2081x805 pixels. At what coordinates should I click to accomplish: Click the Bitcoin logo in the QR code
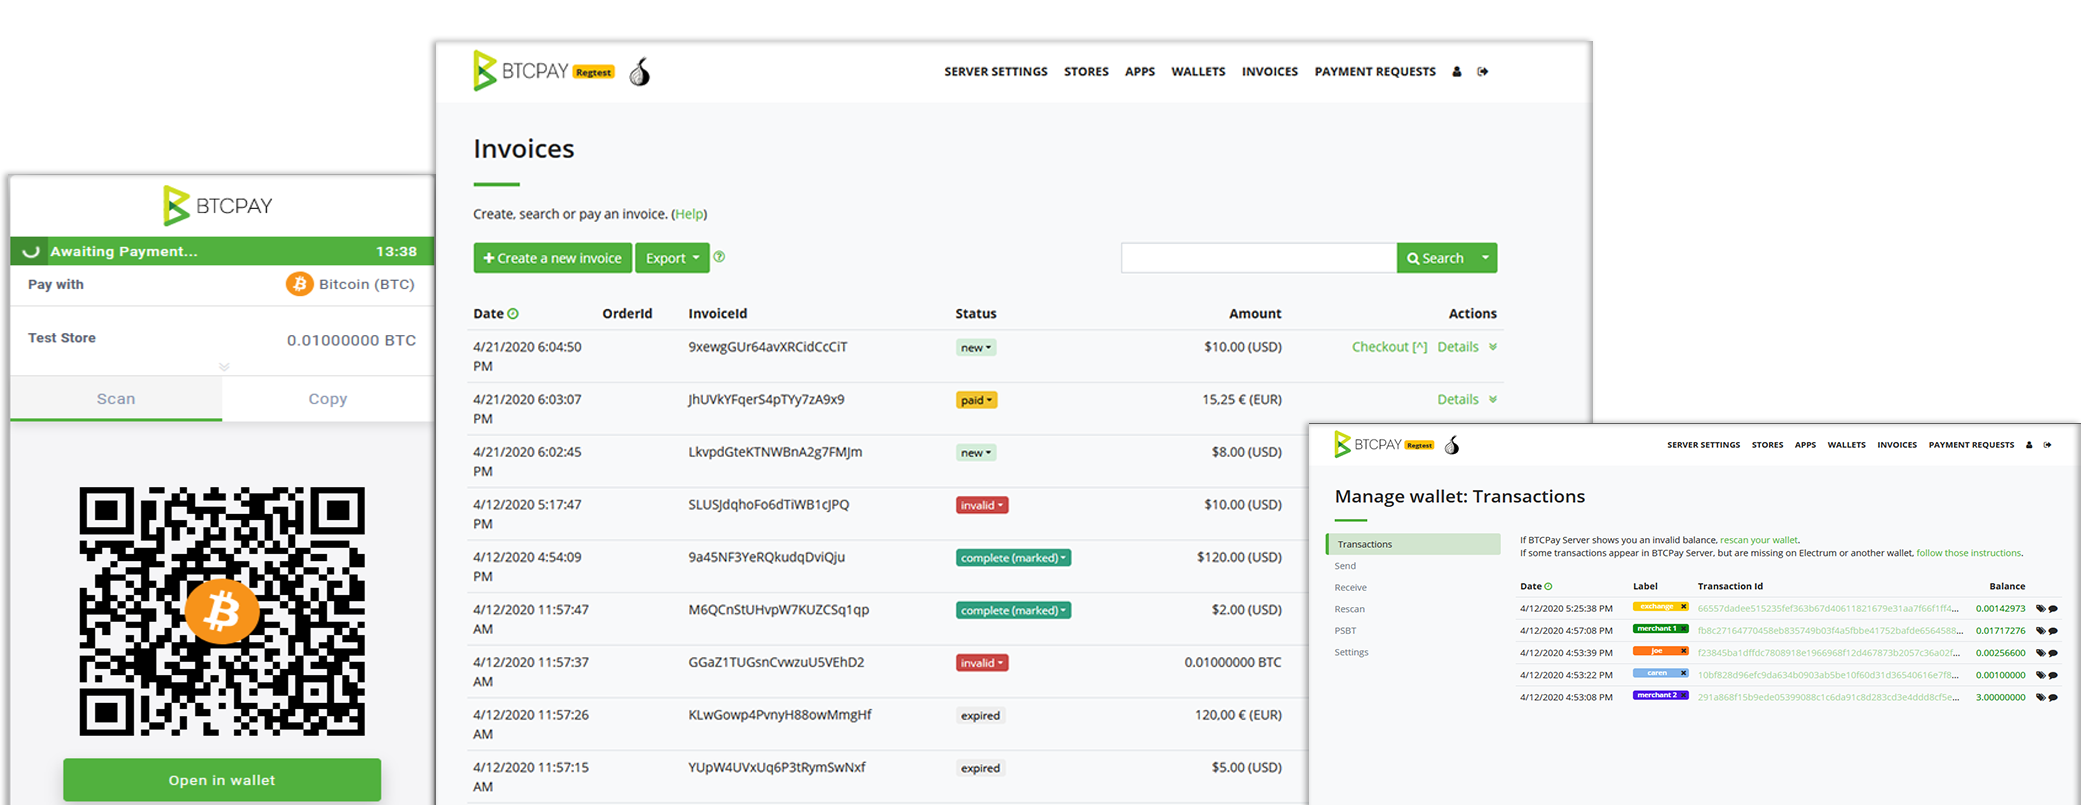coord(222,611)
